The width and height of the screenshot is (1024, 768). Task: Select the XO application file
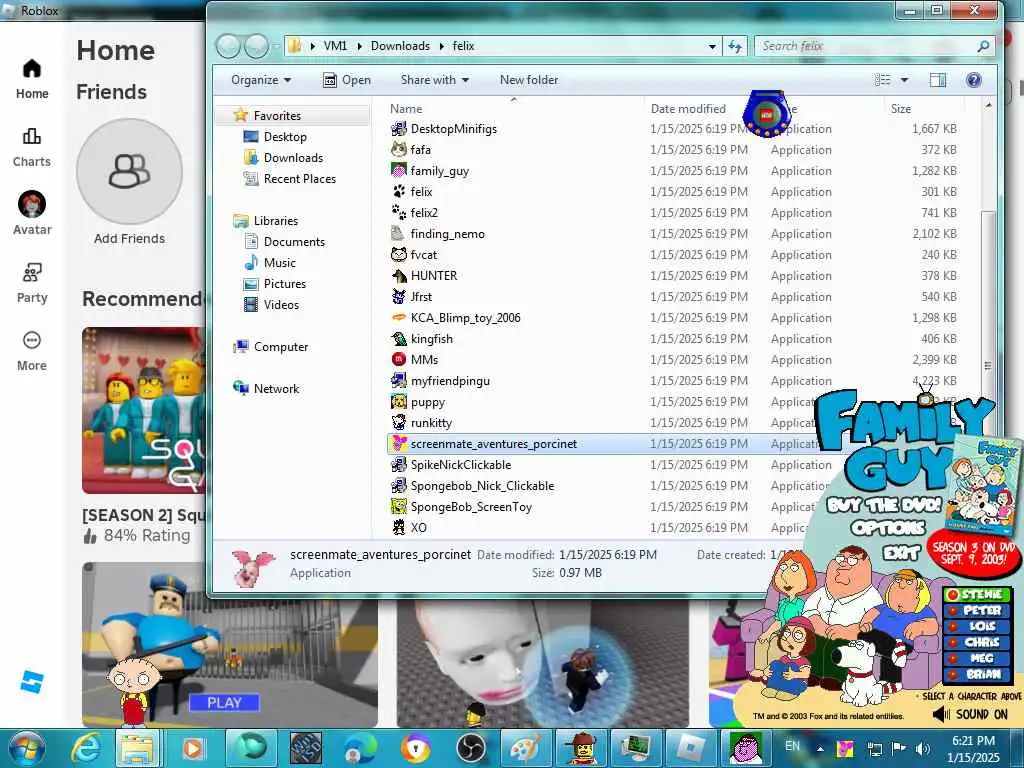[x=418, y=527]
